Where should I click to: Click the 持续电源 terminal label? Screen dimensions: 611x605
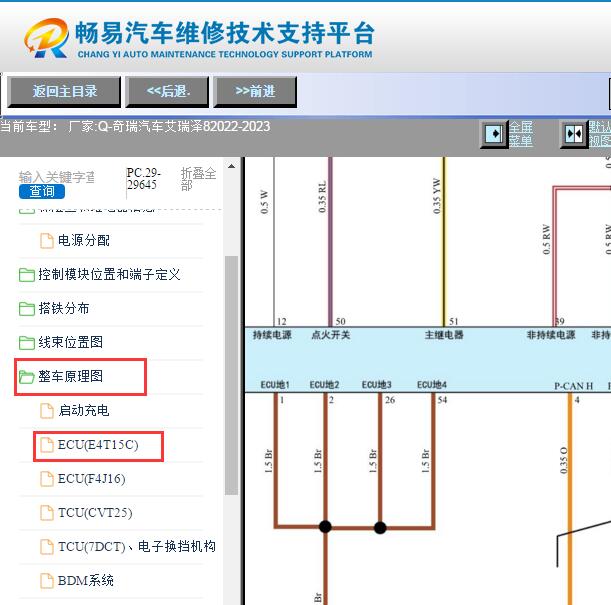[x=272, y=335]
